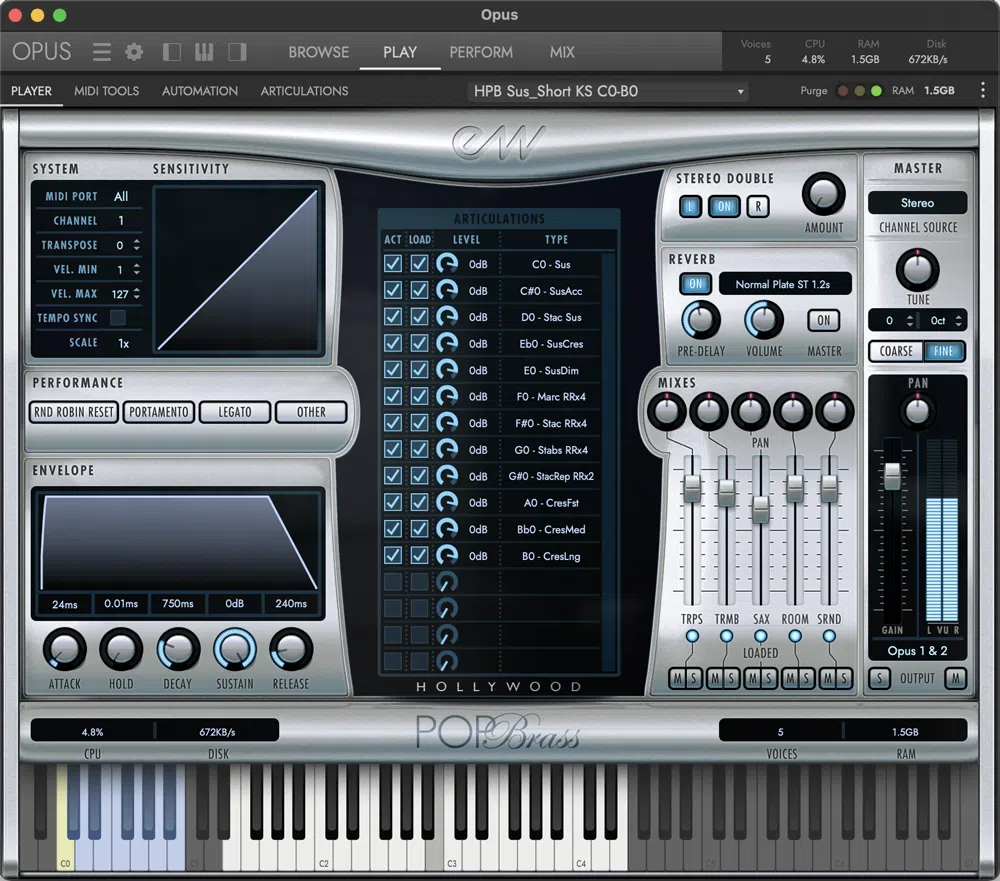Mute the TRPS mix channel
Viewport: 1000px width, 881px height.
pos(678,679)
